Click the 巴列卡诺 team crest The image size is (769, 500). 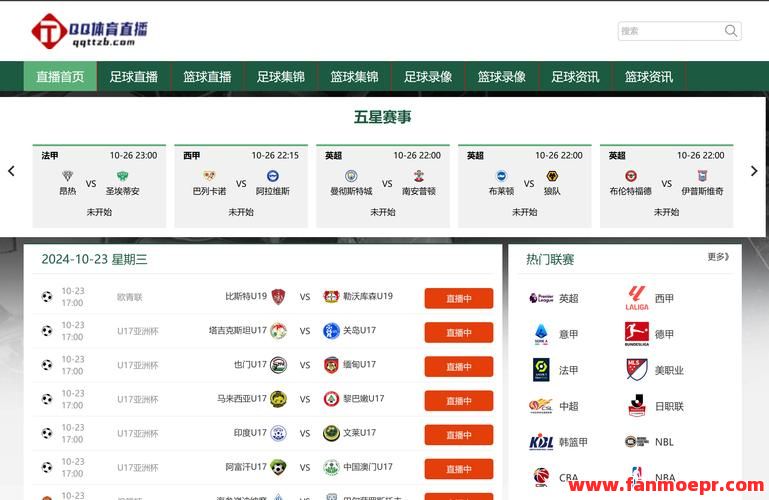[x=209, y=175]
